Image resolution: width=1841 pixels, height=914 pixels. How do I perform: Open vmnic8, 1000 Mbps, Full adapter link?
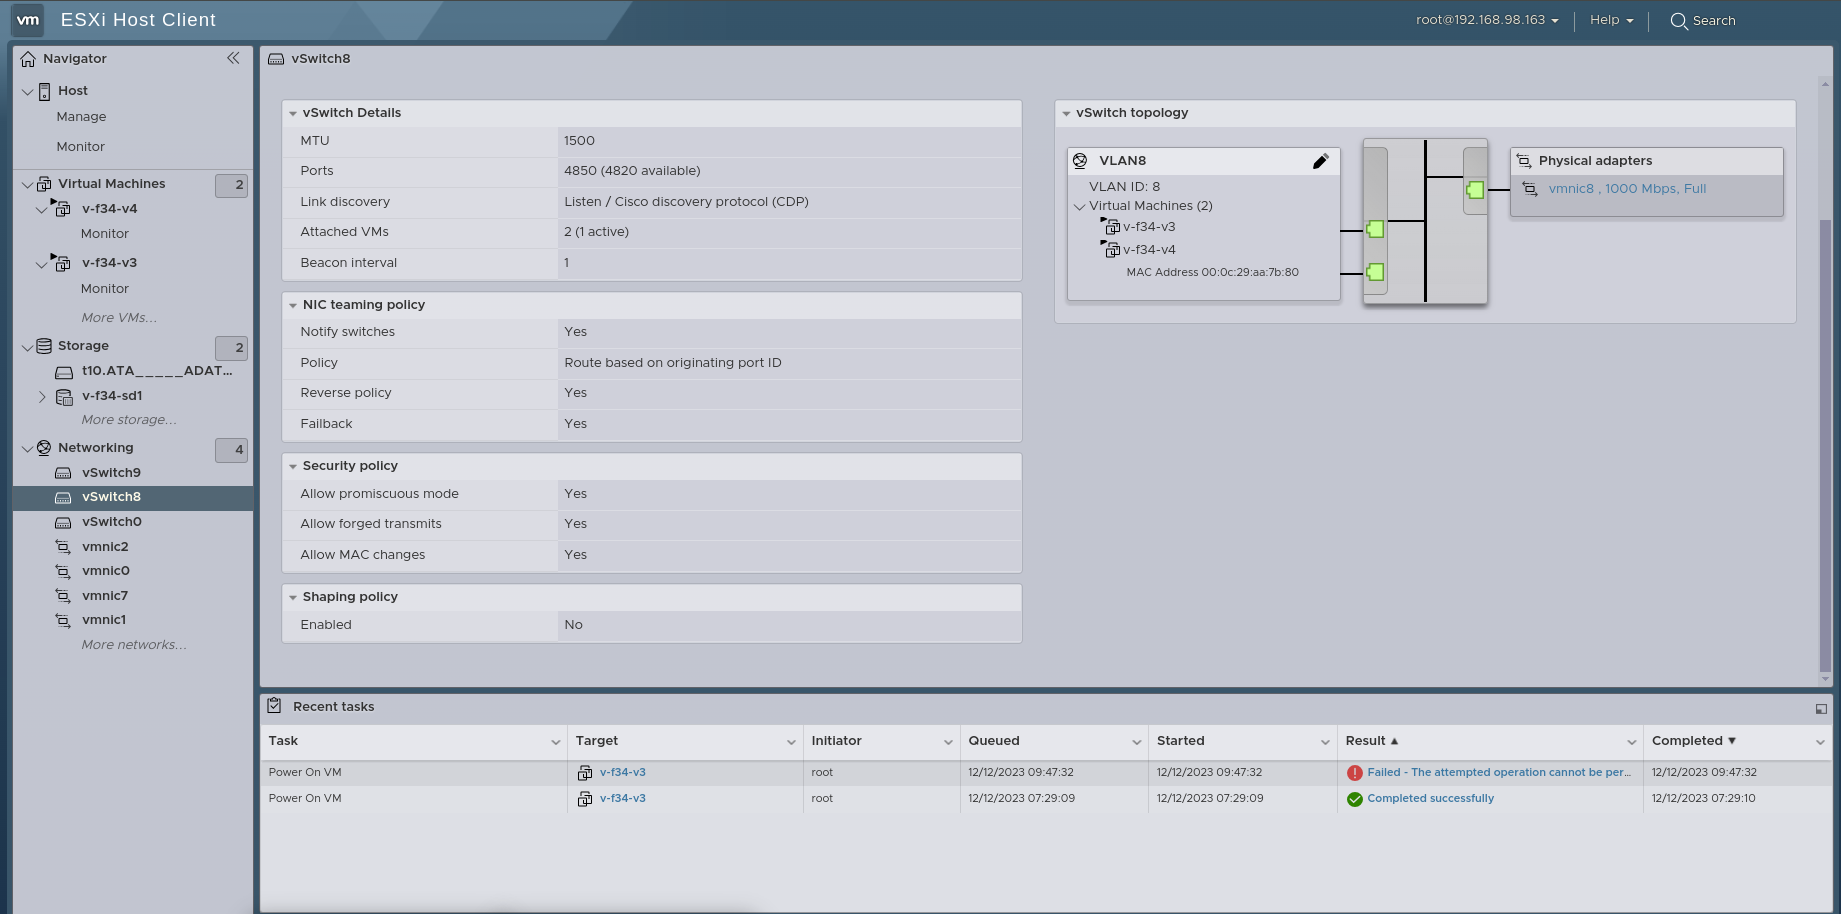[1627, 189]
